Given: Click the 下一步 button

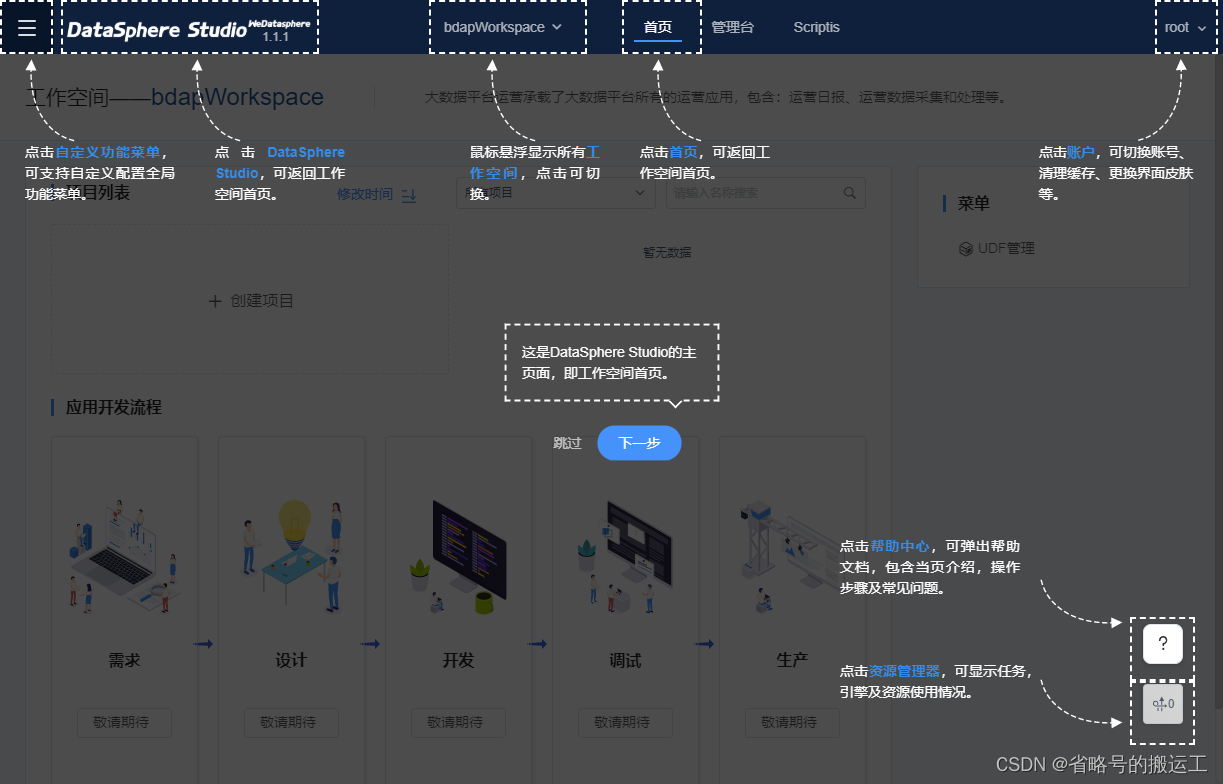Looking at the screenshot, I should pyautogui.click(x=639, y=443).
